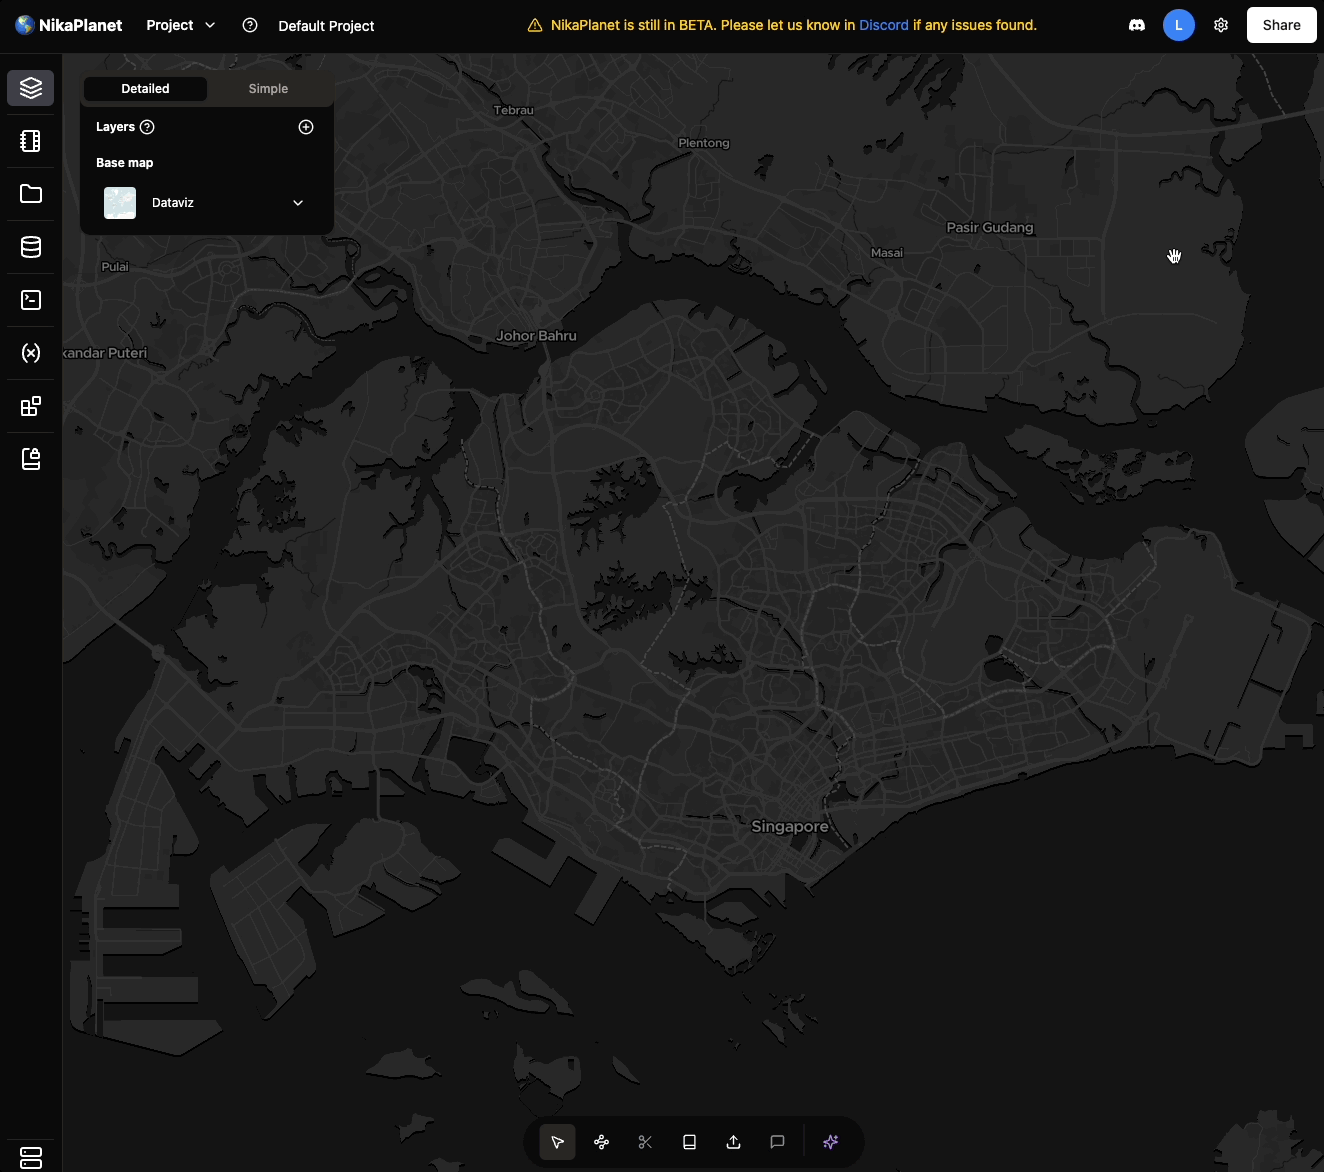Click the Share button
The height and width of the screenshot is (1172, 1324).
(x=1281, y=25)
